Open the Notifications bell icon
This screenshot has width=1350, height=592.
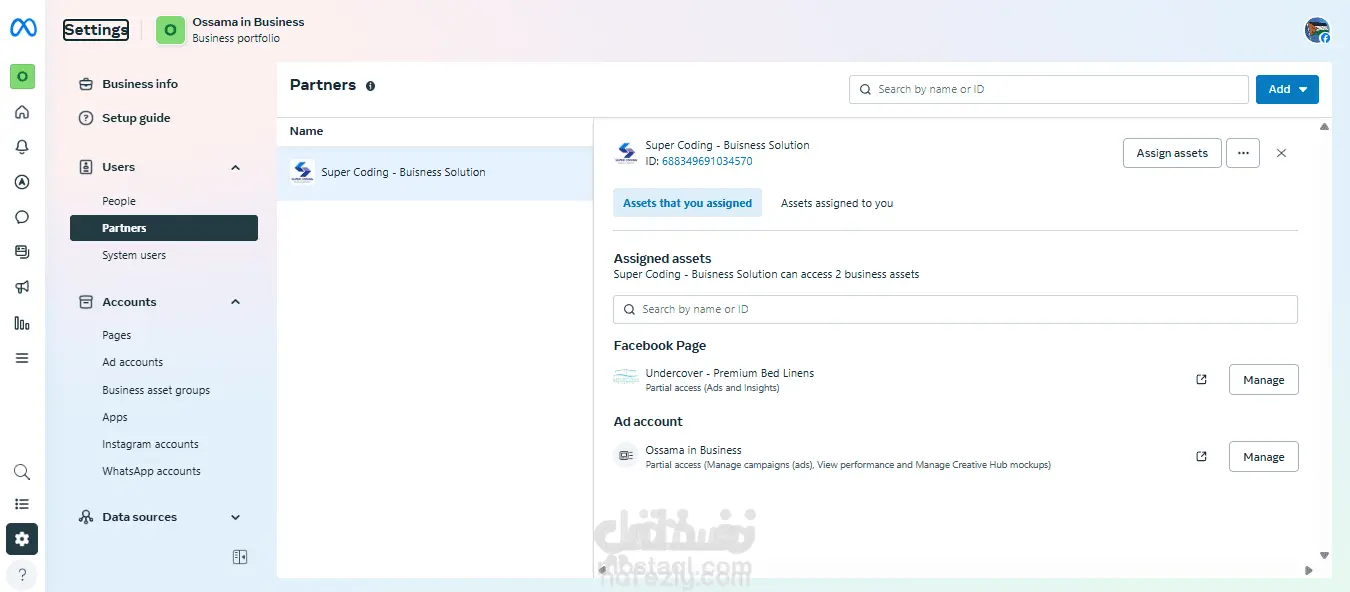tap(22, 147)
